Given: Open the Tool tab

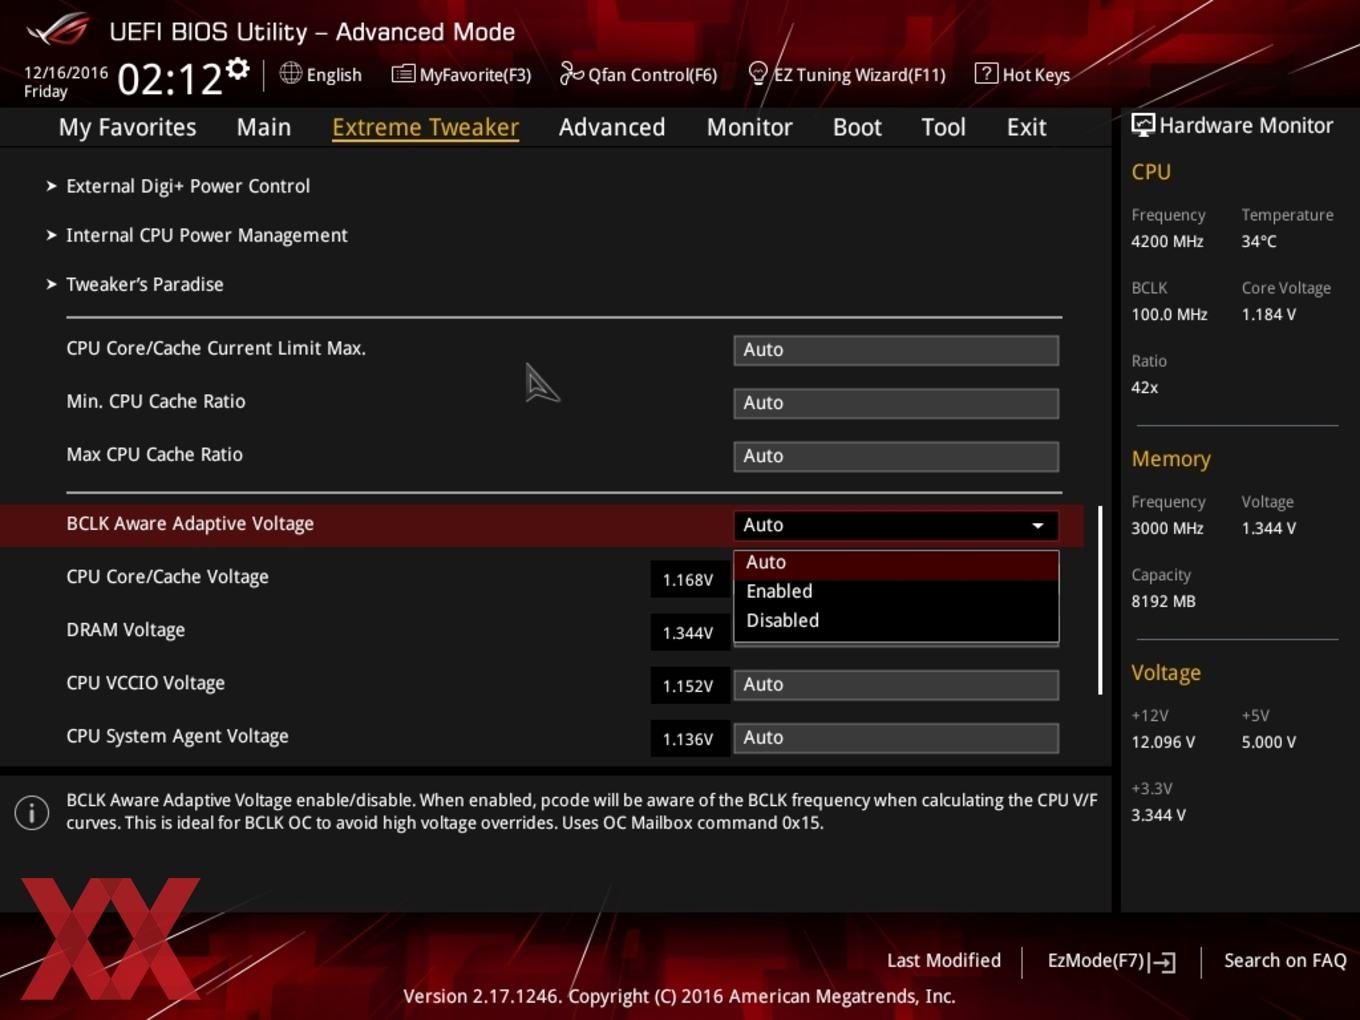Looking at the screenshot, I should (943, 127).
